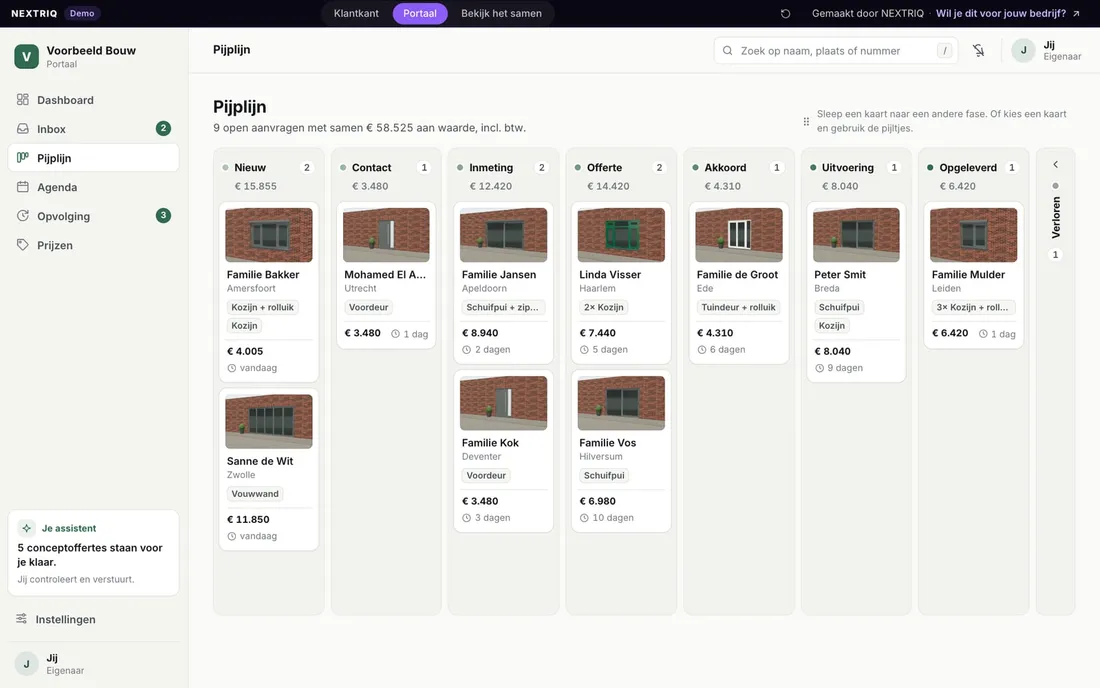Click the Demo badge
The image size is (1100, 688).
pos(82,13)
